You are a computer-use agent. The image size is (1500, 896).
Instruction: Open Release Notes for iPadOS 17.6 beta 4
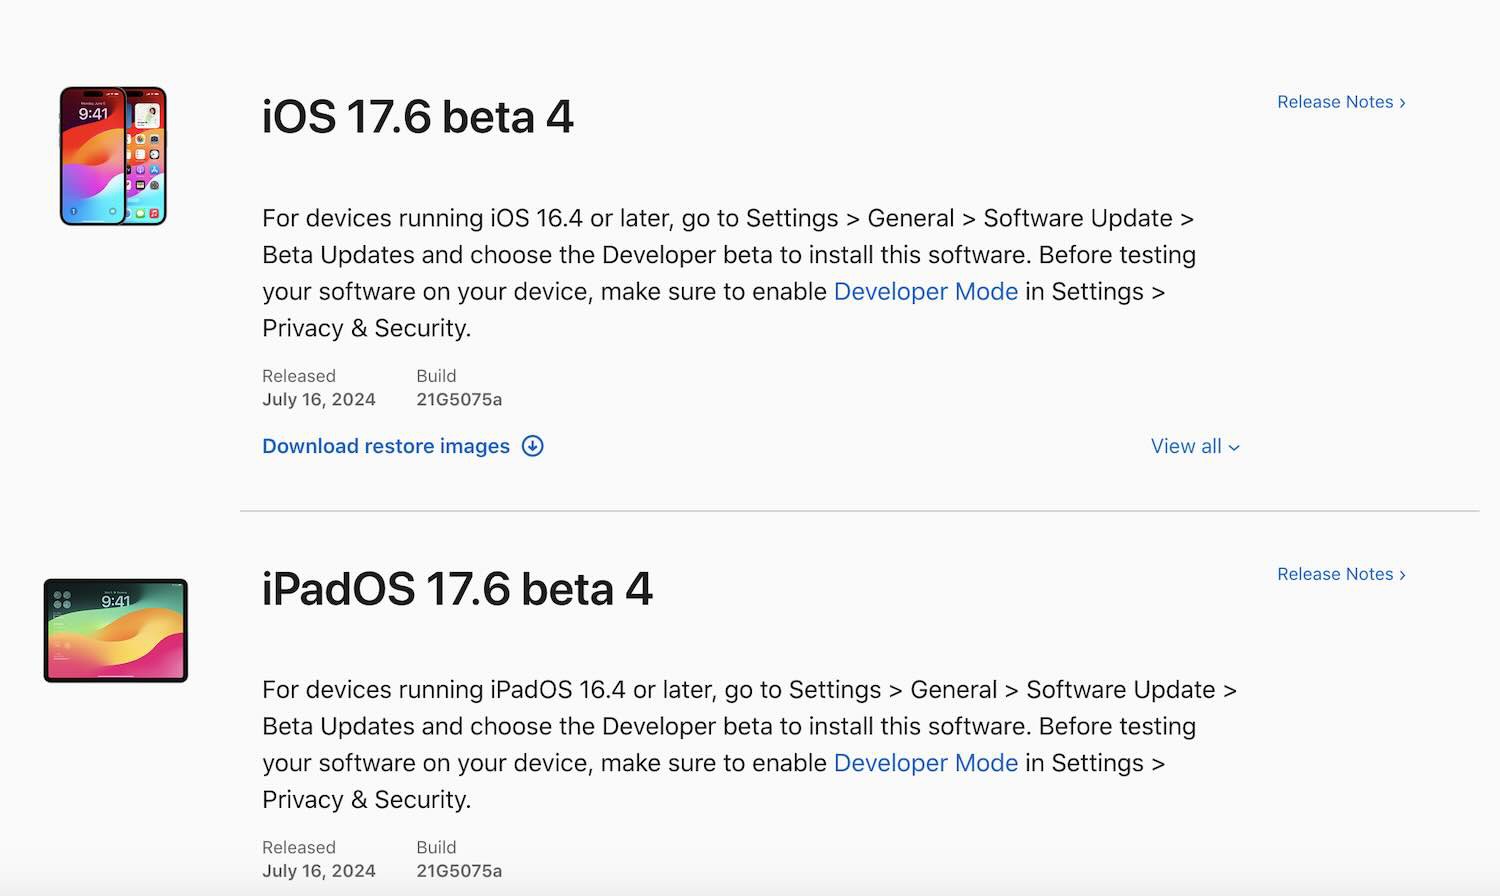[1335, 574]
